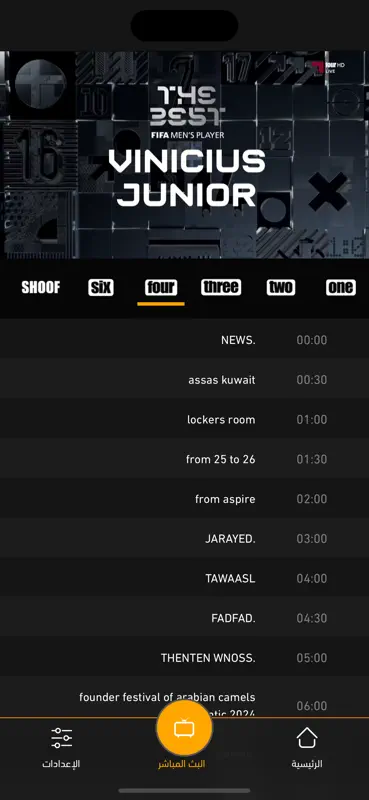Open the live broadcast TV button
The image size is (369, 800).
[x=184, y=728]
